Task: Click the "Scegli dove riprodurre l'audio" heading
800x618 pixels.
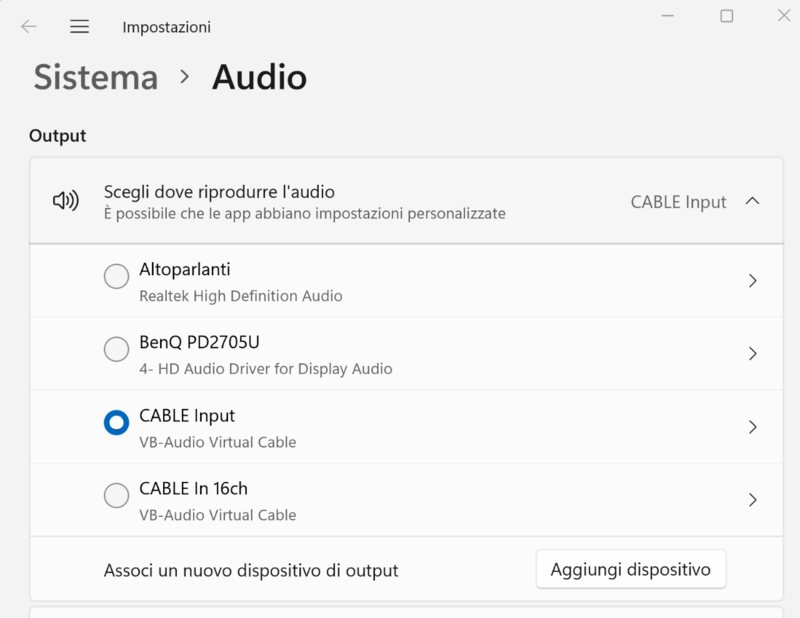Action: coord(219,191)
